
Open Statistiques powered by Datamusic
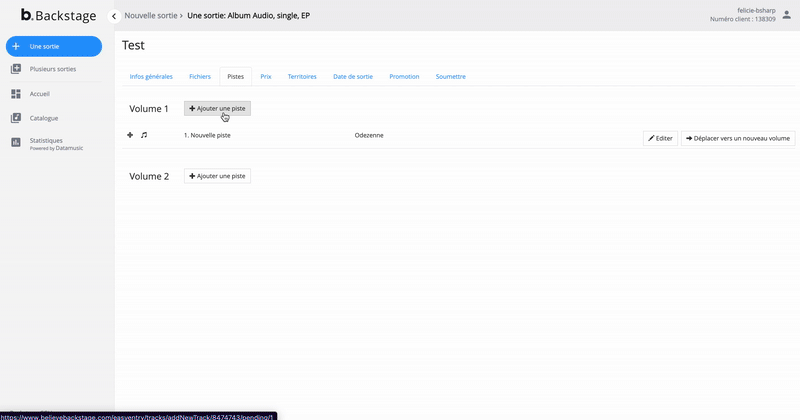click(x=56, y=144)
